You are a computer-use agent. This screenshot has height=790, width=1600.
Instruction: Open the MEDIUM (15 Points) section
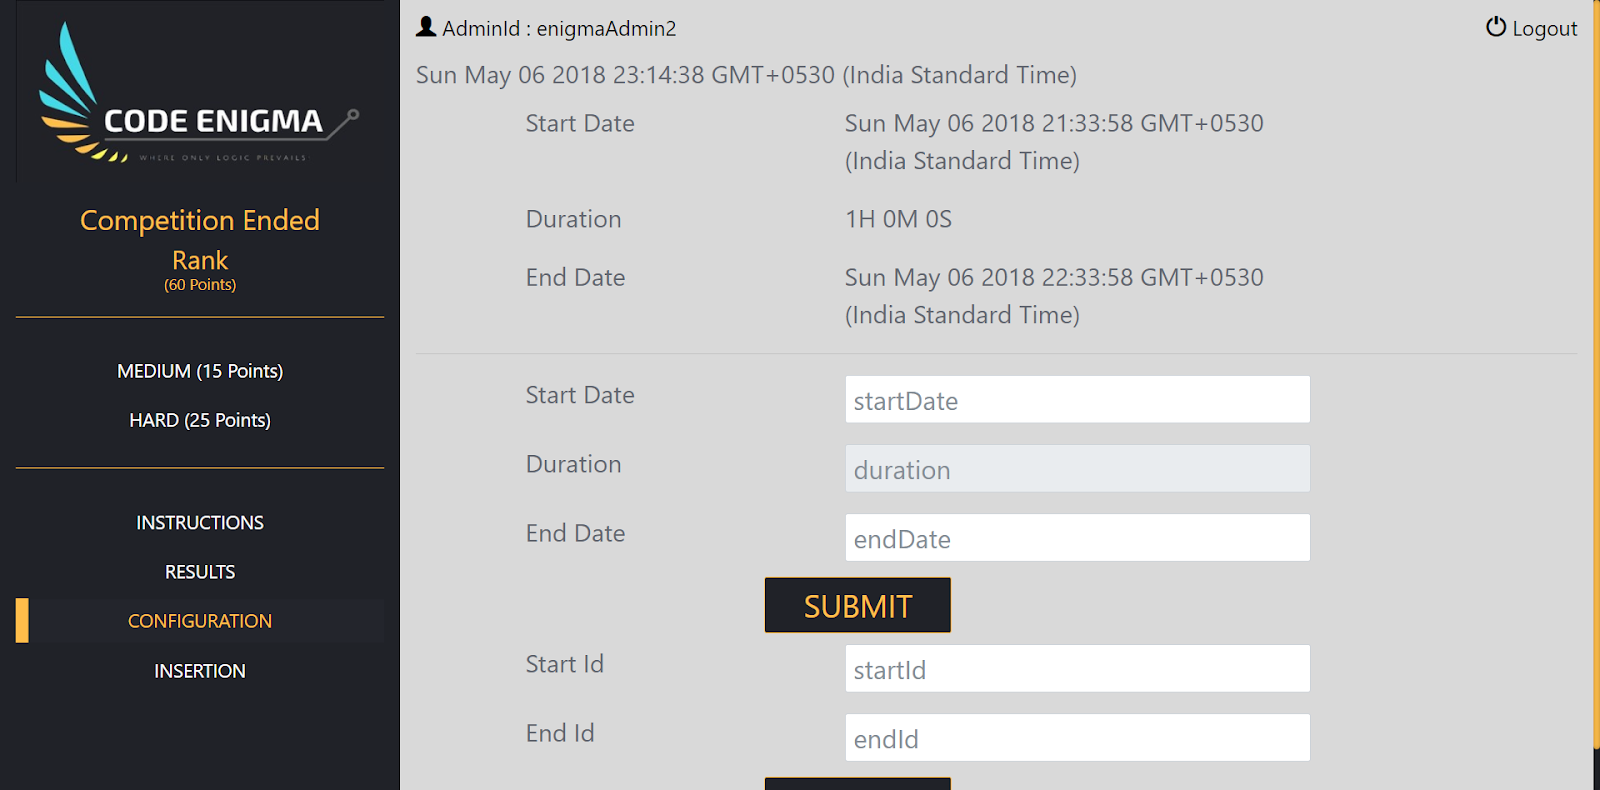[x=200, y=371]
